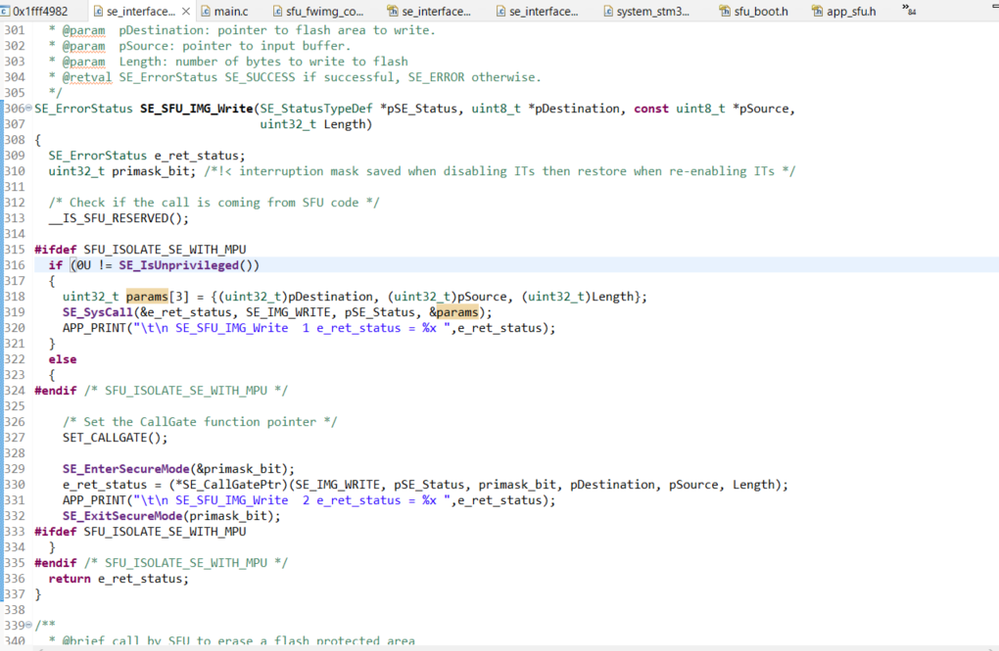Click '#ifdef SFU_ISOLATE_SE_WITH_MPU' on line 315
999x651 pixels.
click(140, 250)
